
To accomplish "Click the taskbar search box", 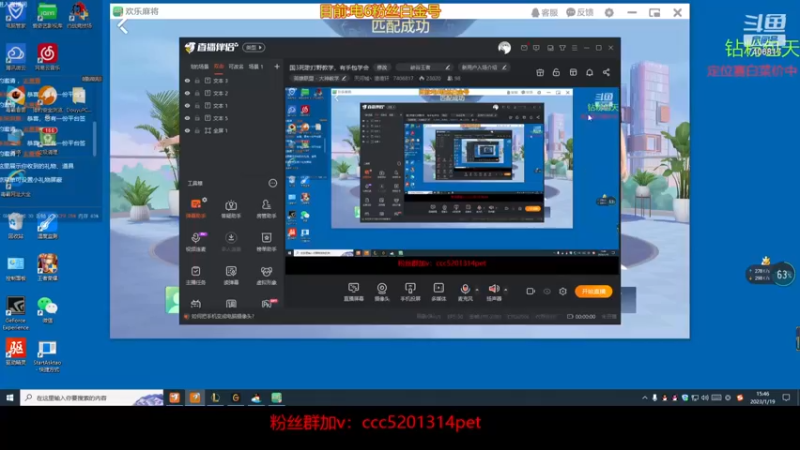I will tap(92, 397).
